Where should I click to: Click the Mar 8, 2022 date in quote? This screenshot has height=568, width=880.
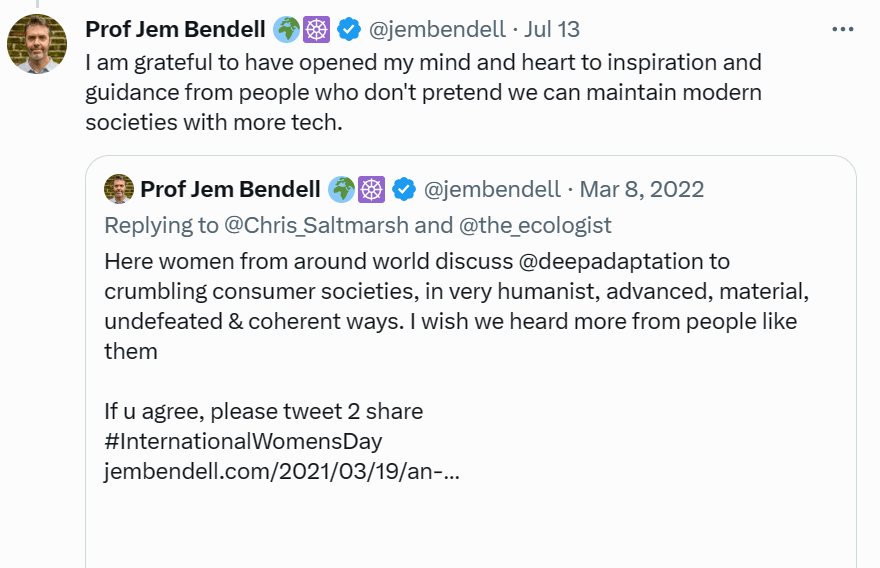pyautogui.click(x=643, y=189)
